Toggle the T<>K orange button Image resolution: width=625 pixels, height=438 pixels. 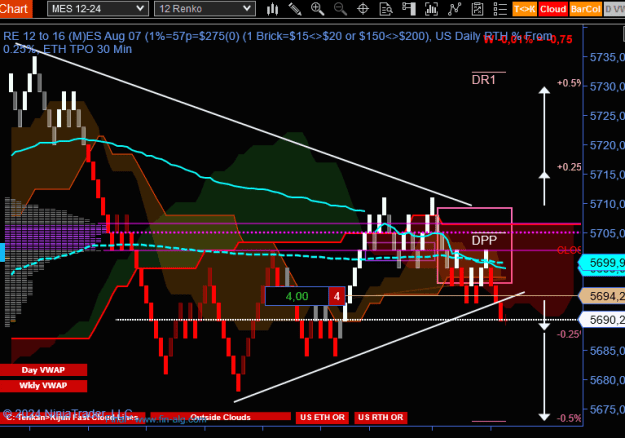coord(525,9)
